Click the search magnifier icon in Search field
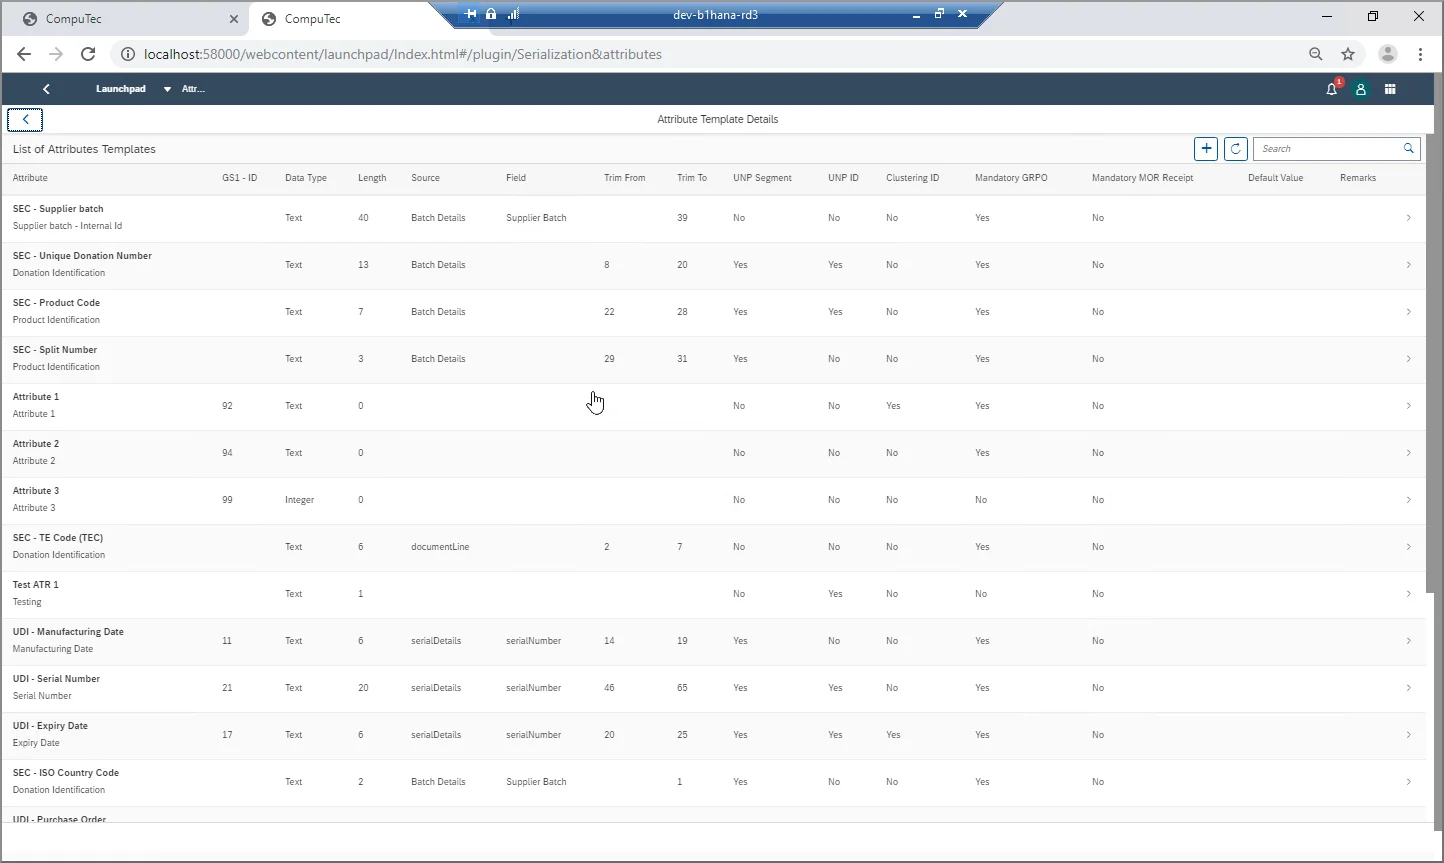The height and width of the screenshot is (863, 1444). 1408,148
